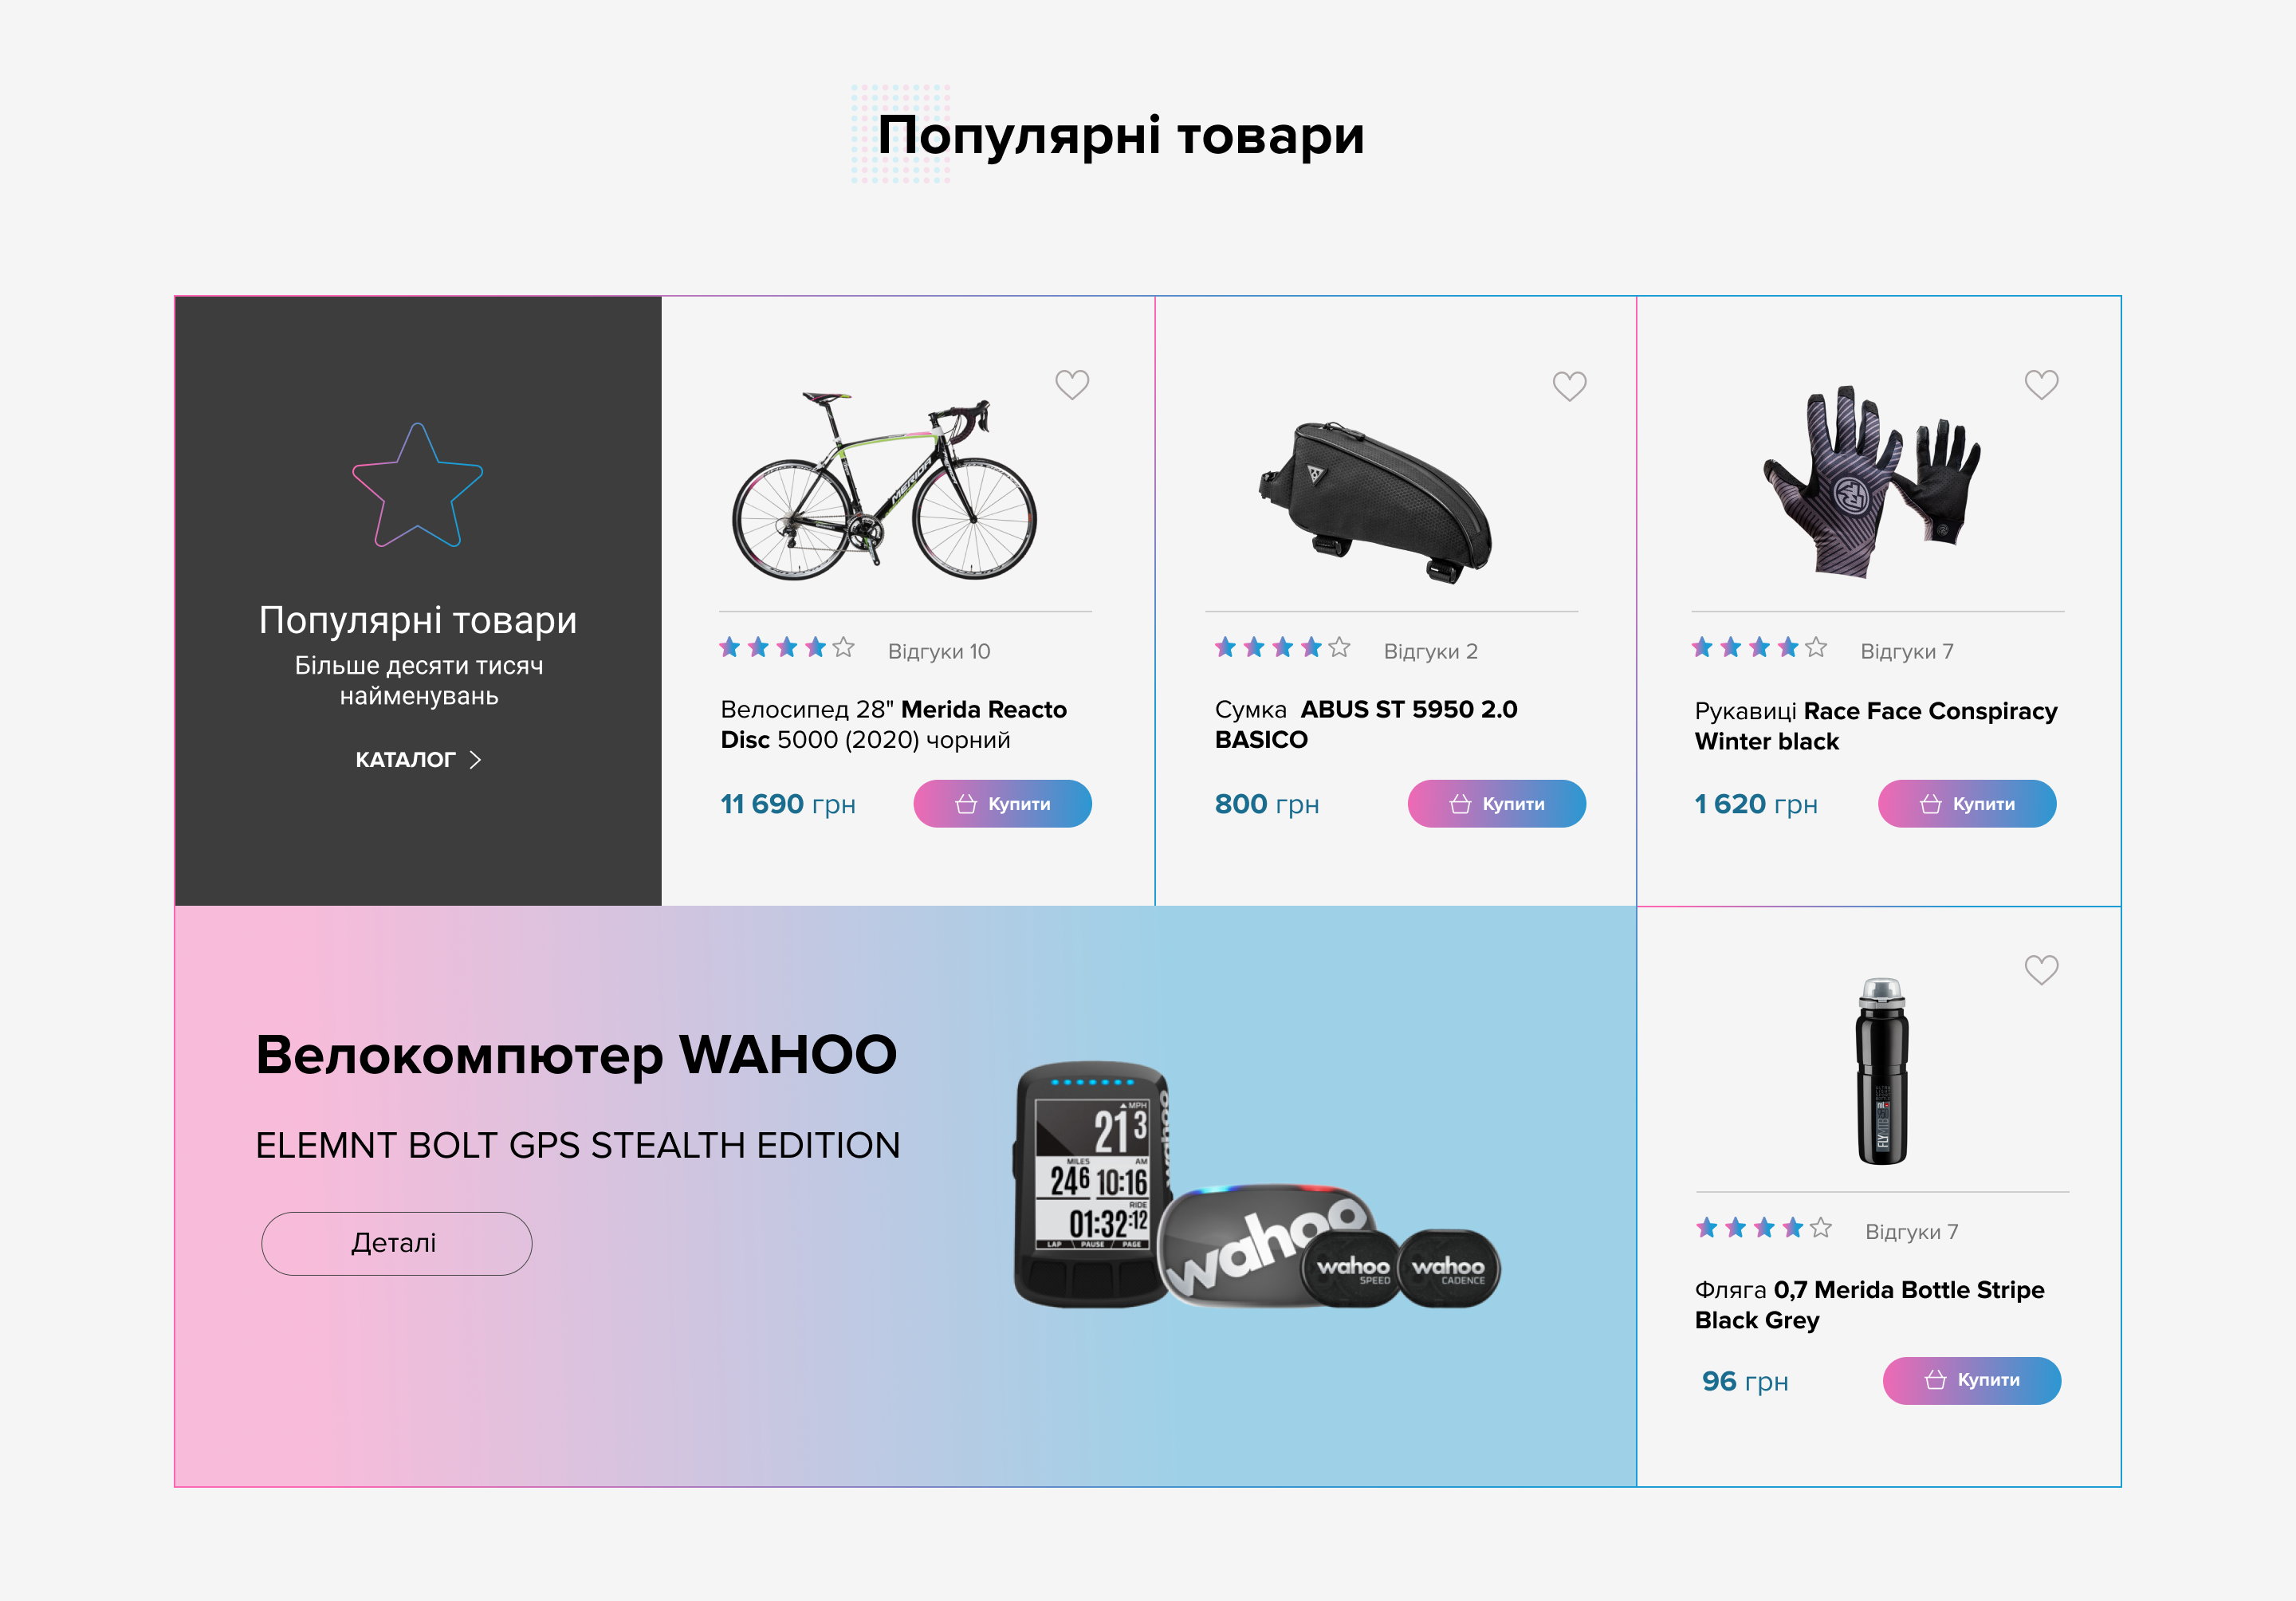Click the gloves product image
This screenshot has height=1601, width=2296.
coord(1871,482)
